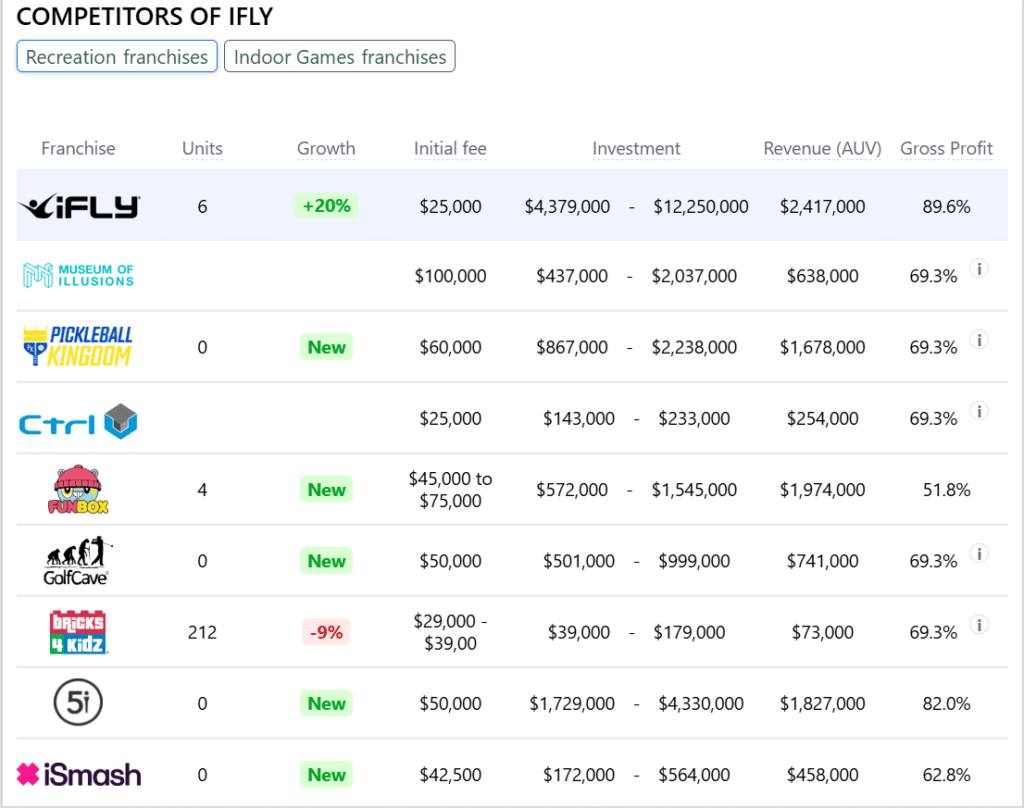Click the $12,250,000 maximum investment value
The height and width of the screenshot is (808, 1024).
(701, 206)
